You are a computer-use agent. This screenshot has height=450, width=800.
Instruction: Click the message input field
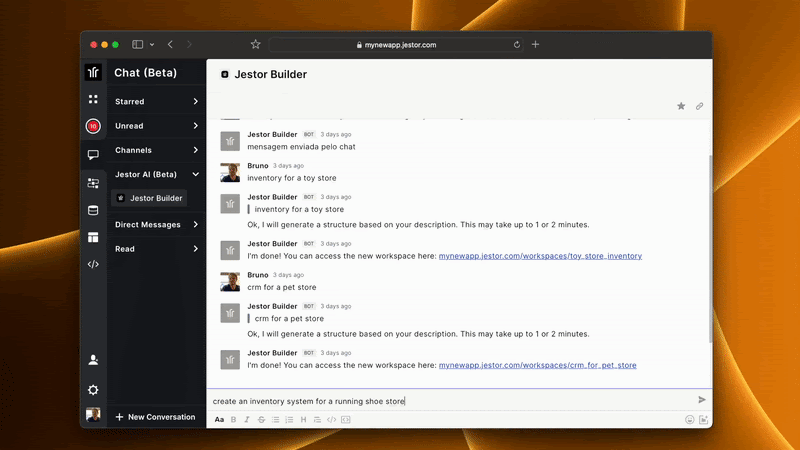point(452,401)
